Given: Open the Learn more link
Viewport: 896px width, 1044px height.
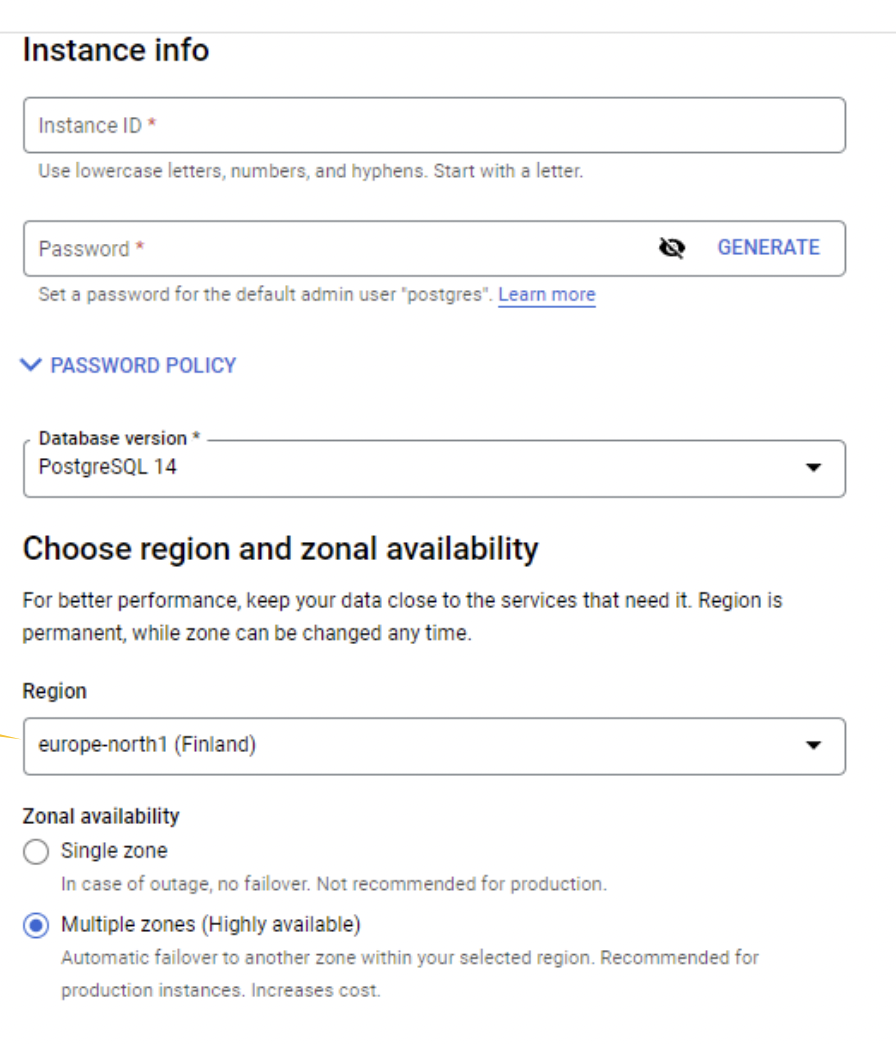Looking at the screenshot, I should point(547,294).
